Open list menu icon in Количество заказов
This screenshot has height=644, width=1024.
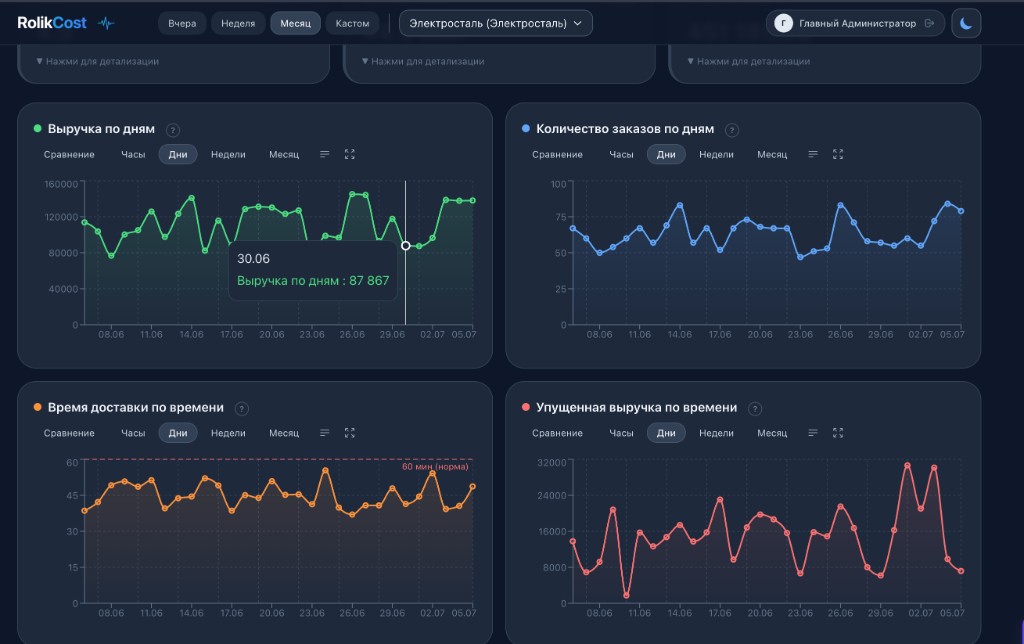(813, 154)
